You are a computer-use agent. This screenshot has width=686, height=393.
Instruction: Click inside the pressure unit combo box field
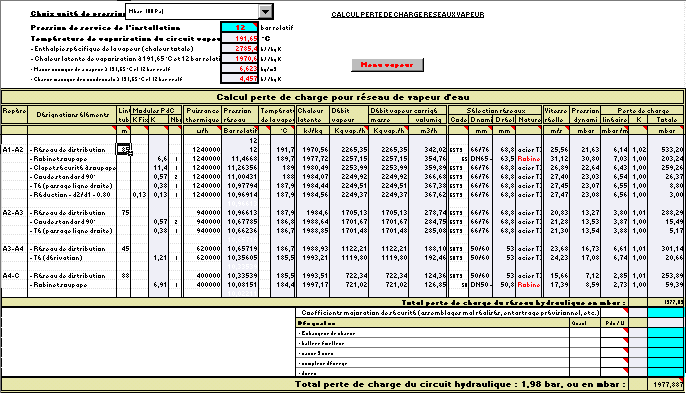point(192,11)
